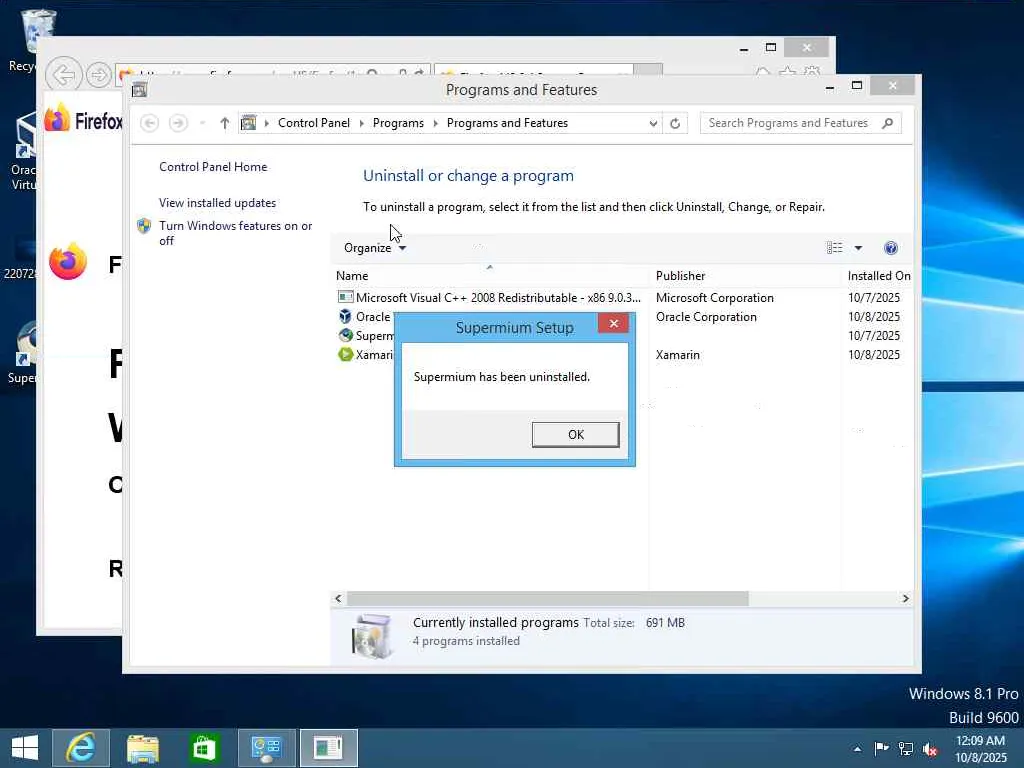The width and height of the screenshot is (1024, 768).
Task: Click the Programs and Features window icon
Action: 139,90
